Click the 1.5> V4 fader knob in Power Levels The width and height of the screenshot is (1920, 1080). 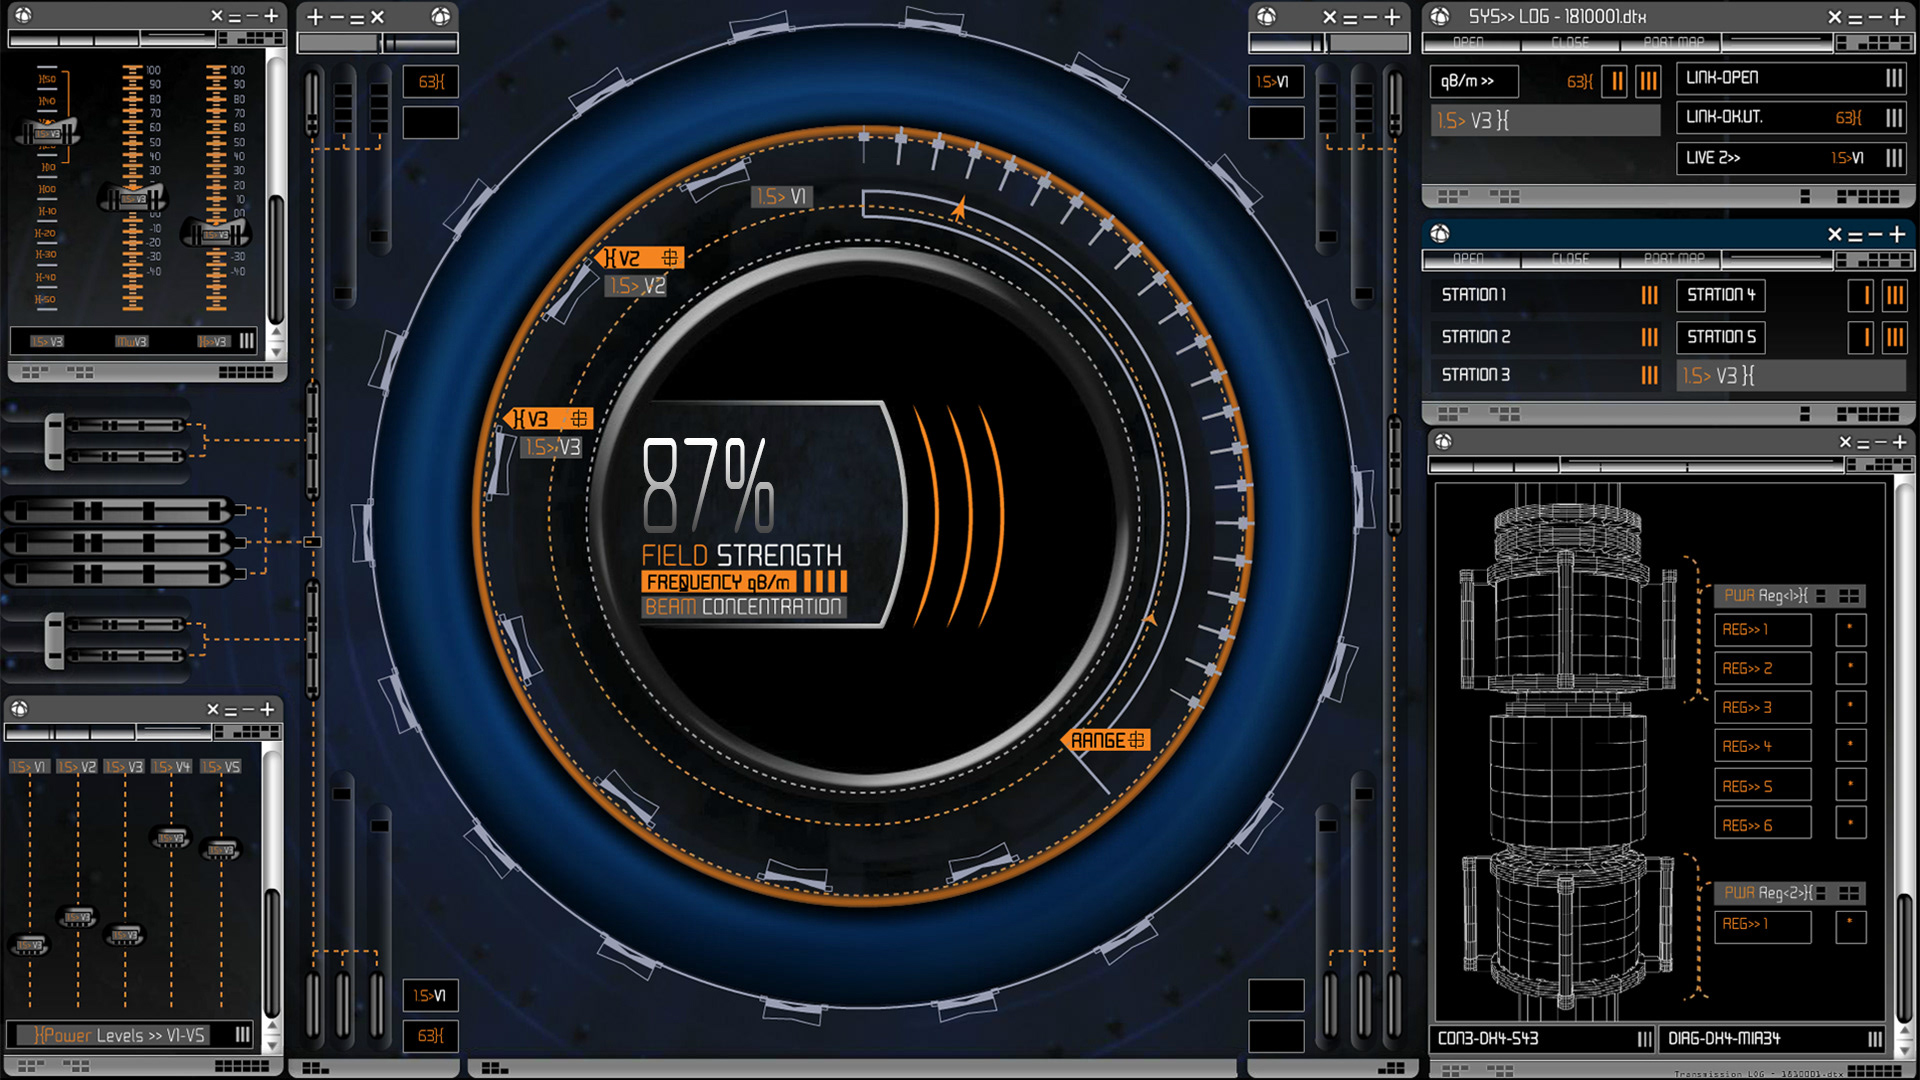point(171,837)
